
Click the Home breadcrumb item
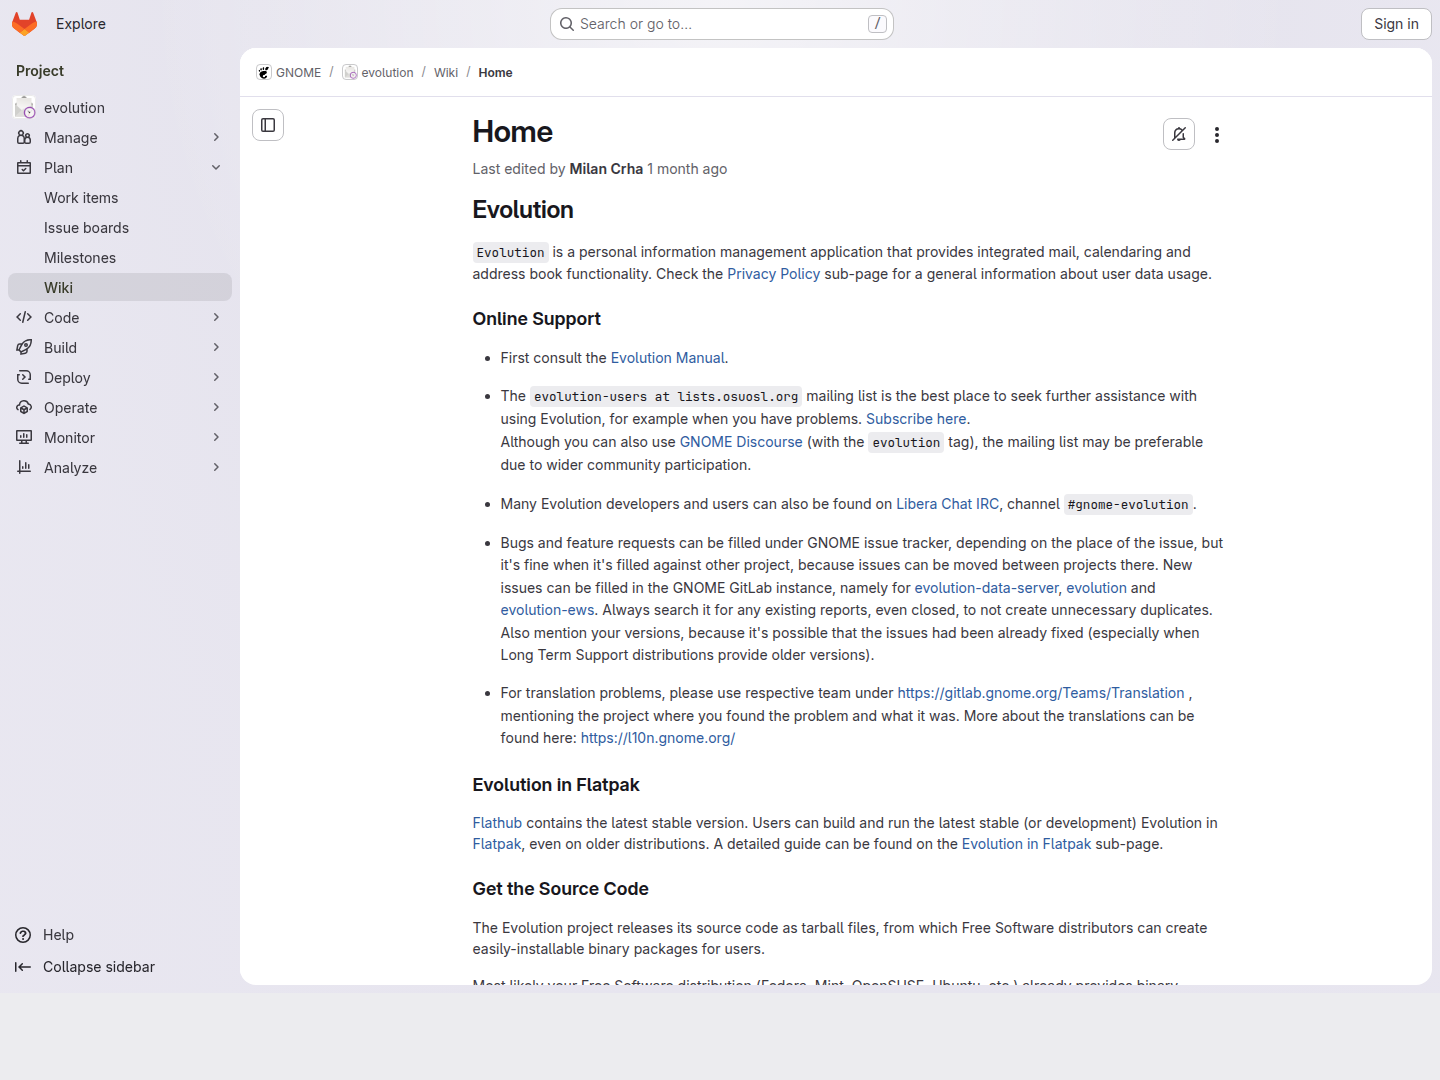coord(495,73)
